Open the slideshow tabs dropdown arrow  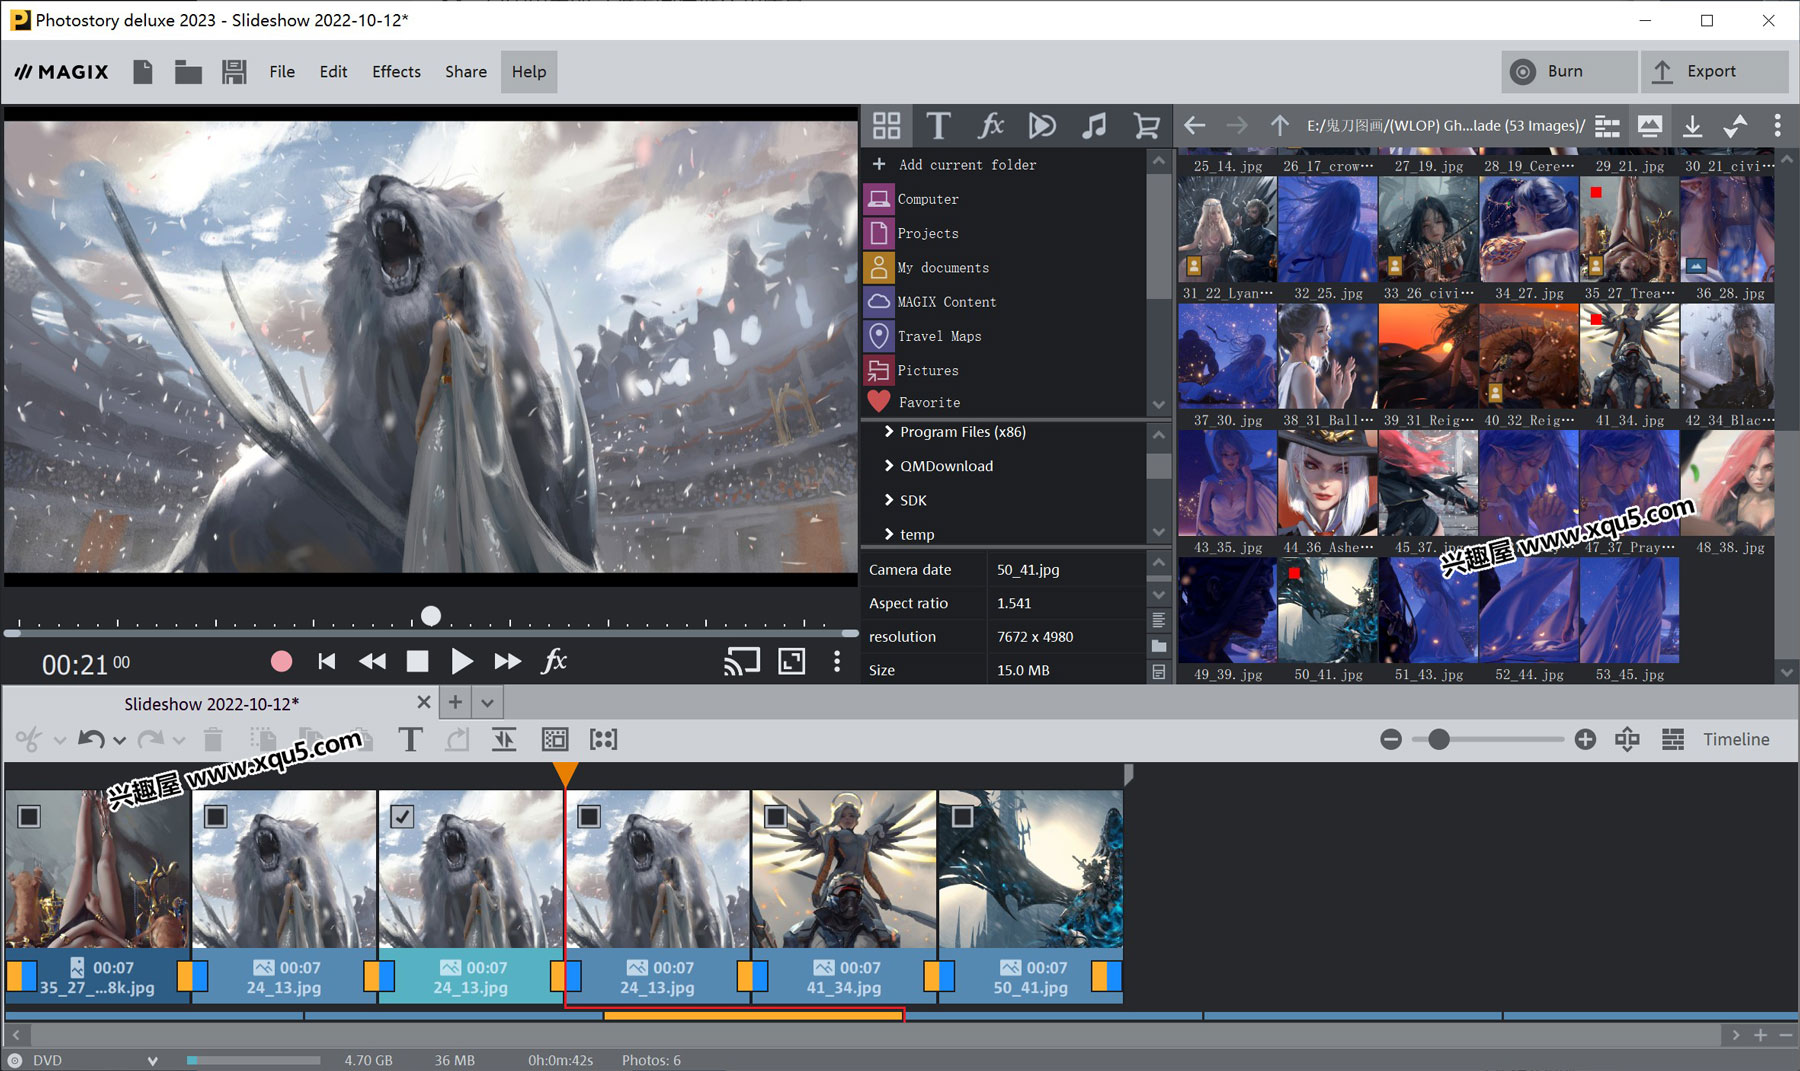(x=487, y=703)
